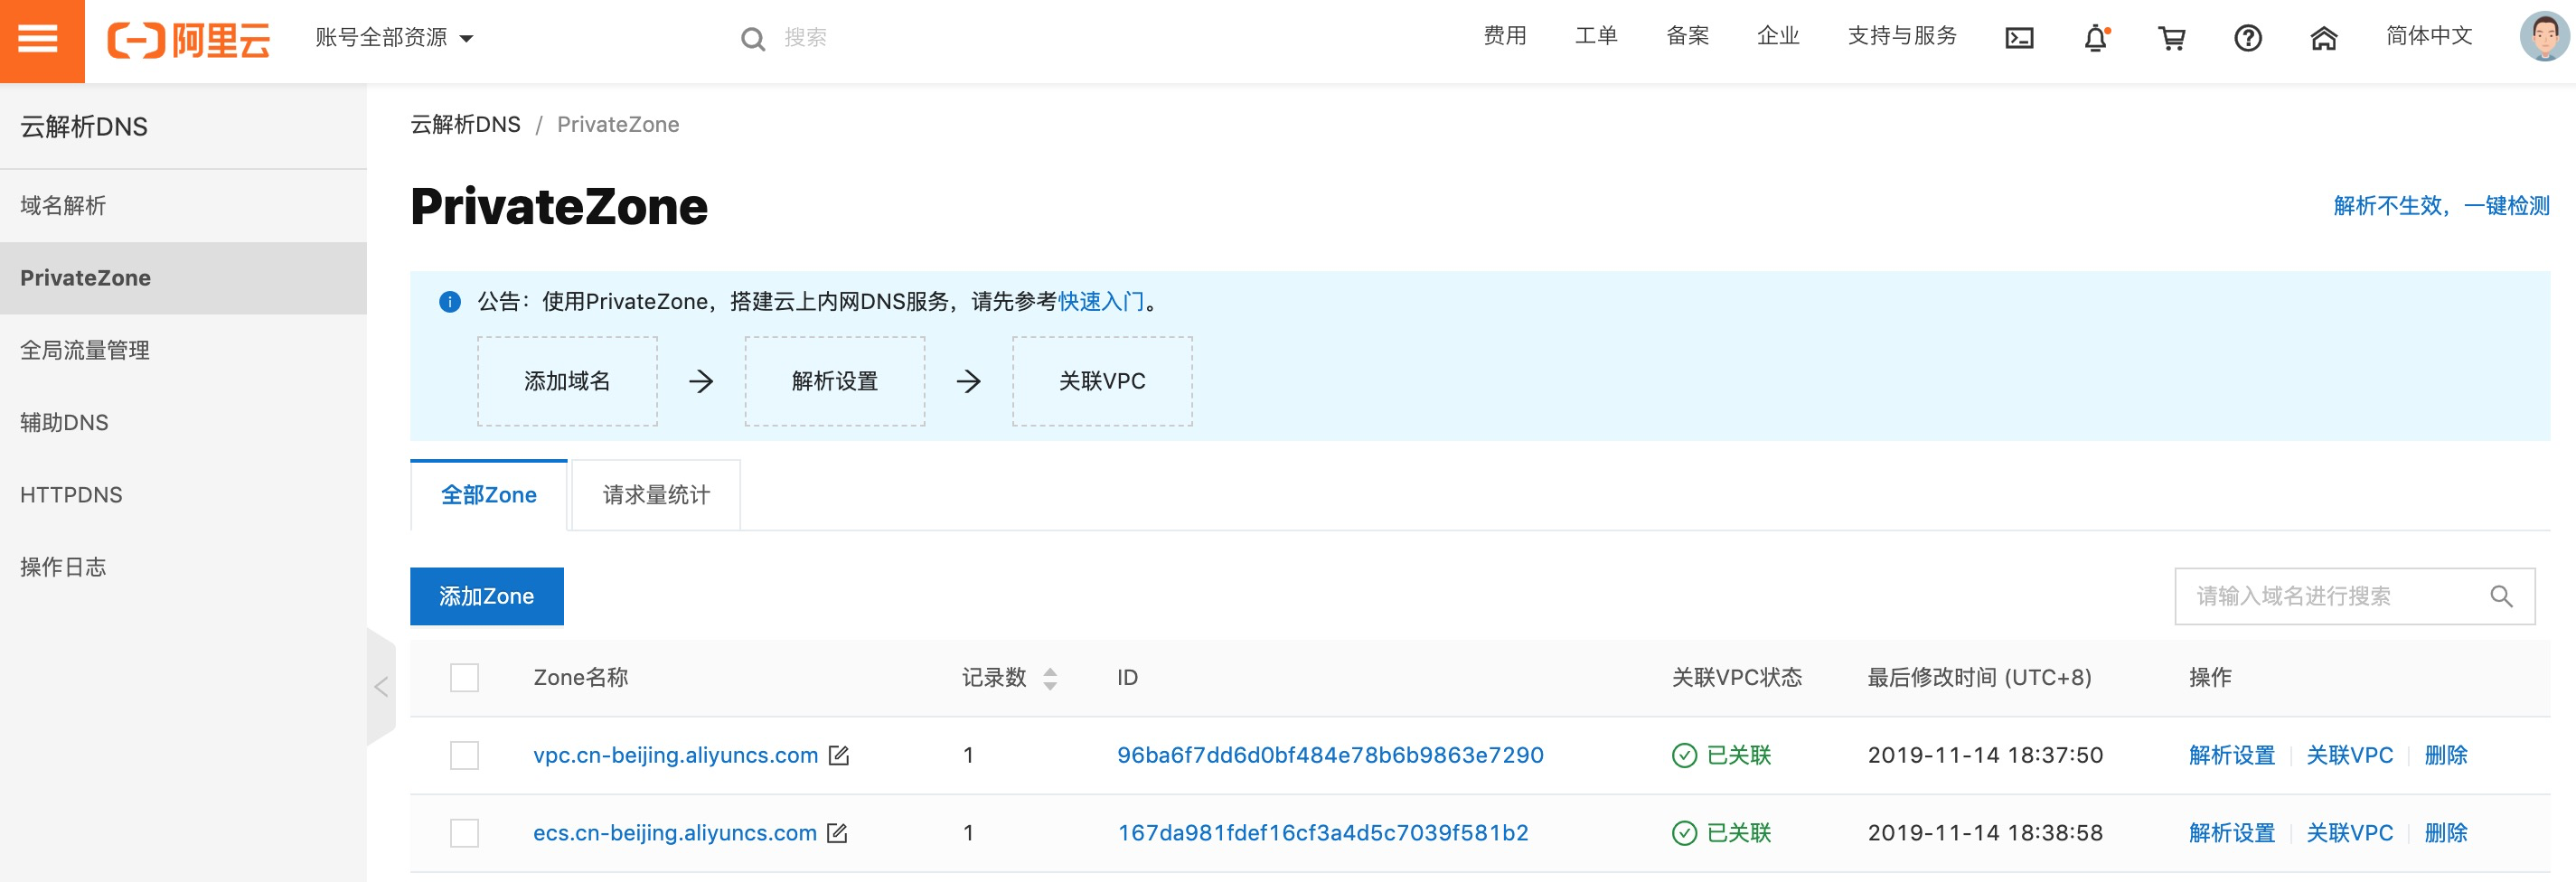
Task: Collapse the left sidebar with arrow handle
Action: pyautogui.click(x=381, y=687)
